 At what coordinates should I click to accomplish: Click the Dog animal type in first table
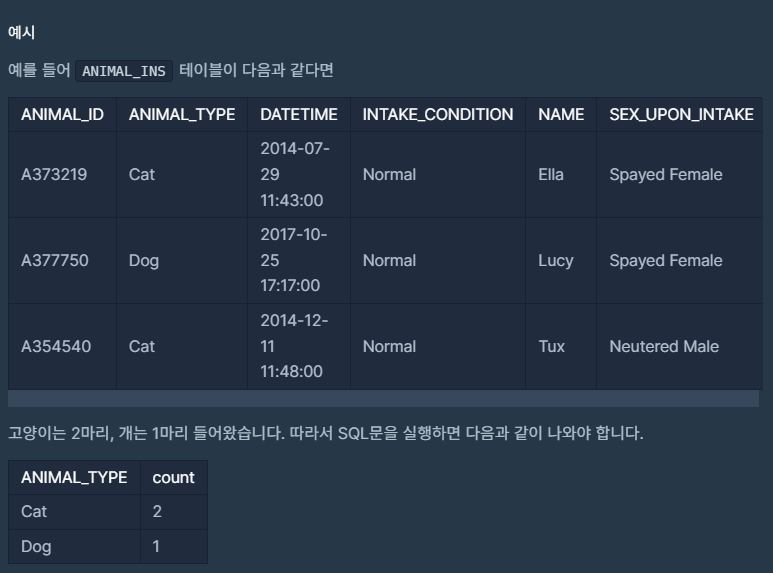[182, 260]
